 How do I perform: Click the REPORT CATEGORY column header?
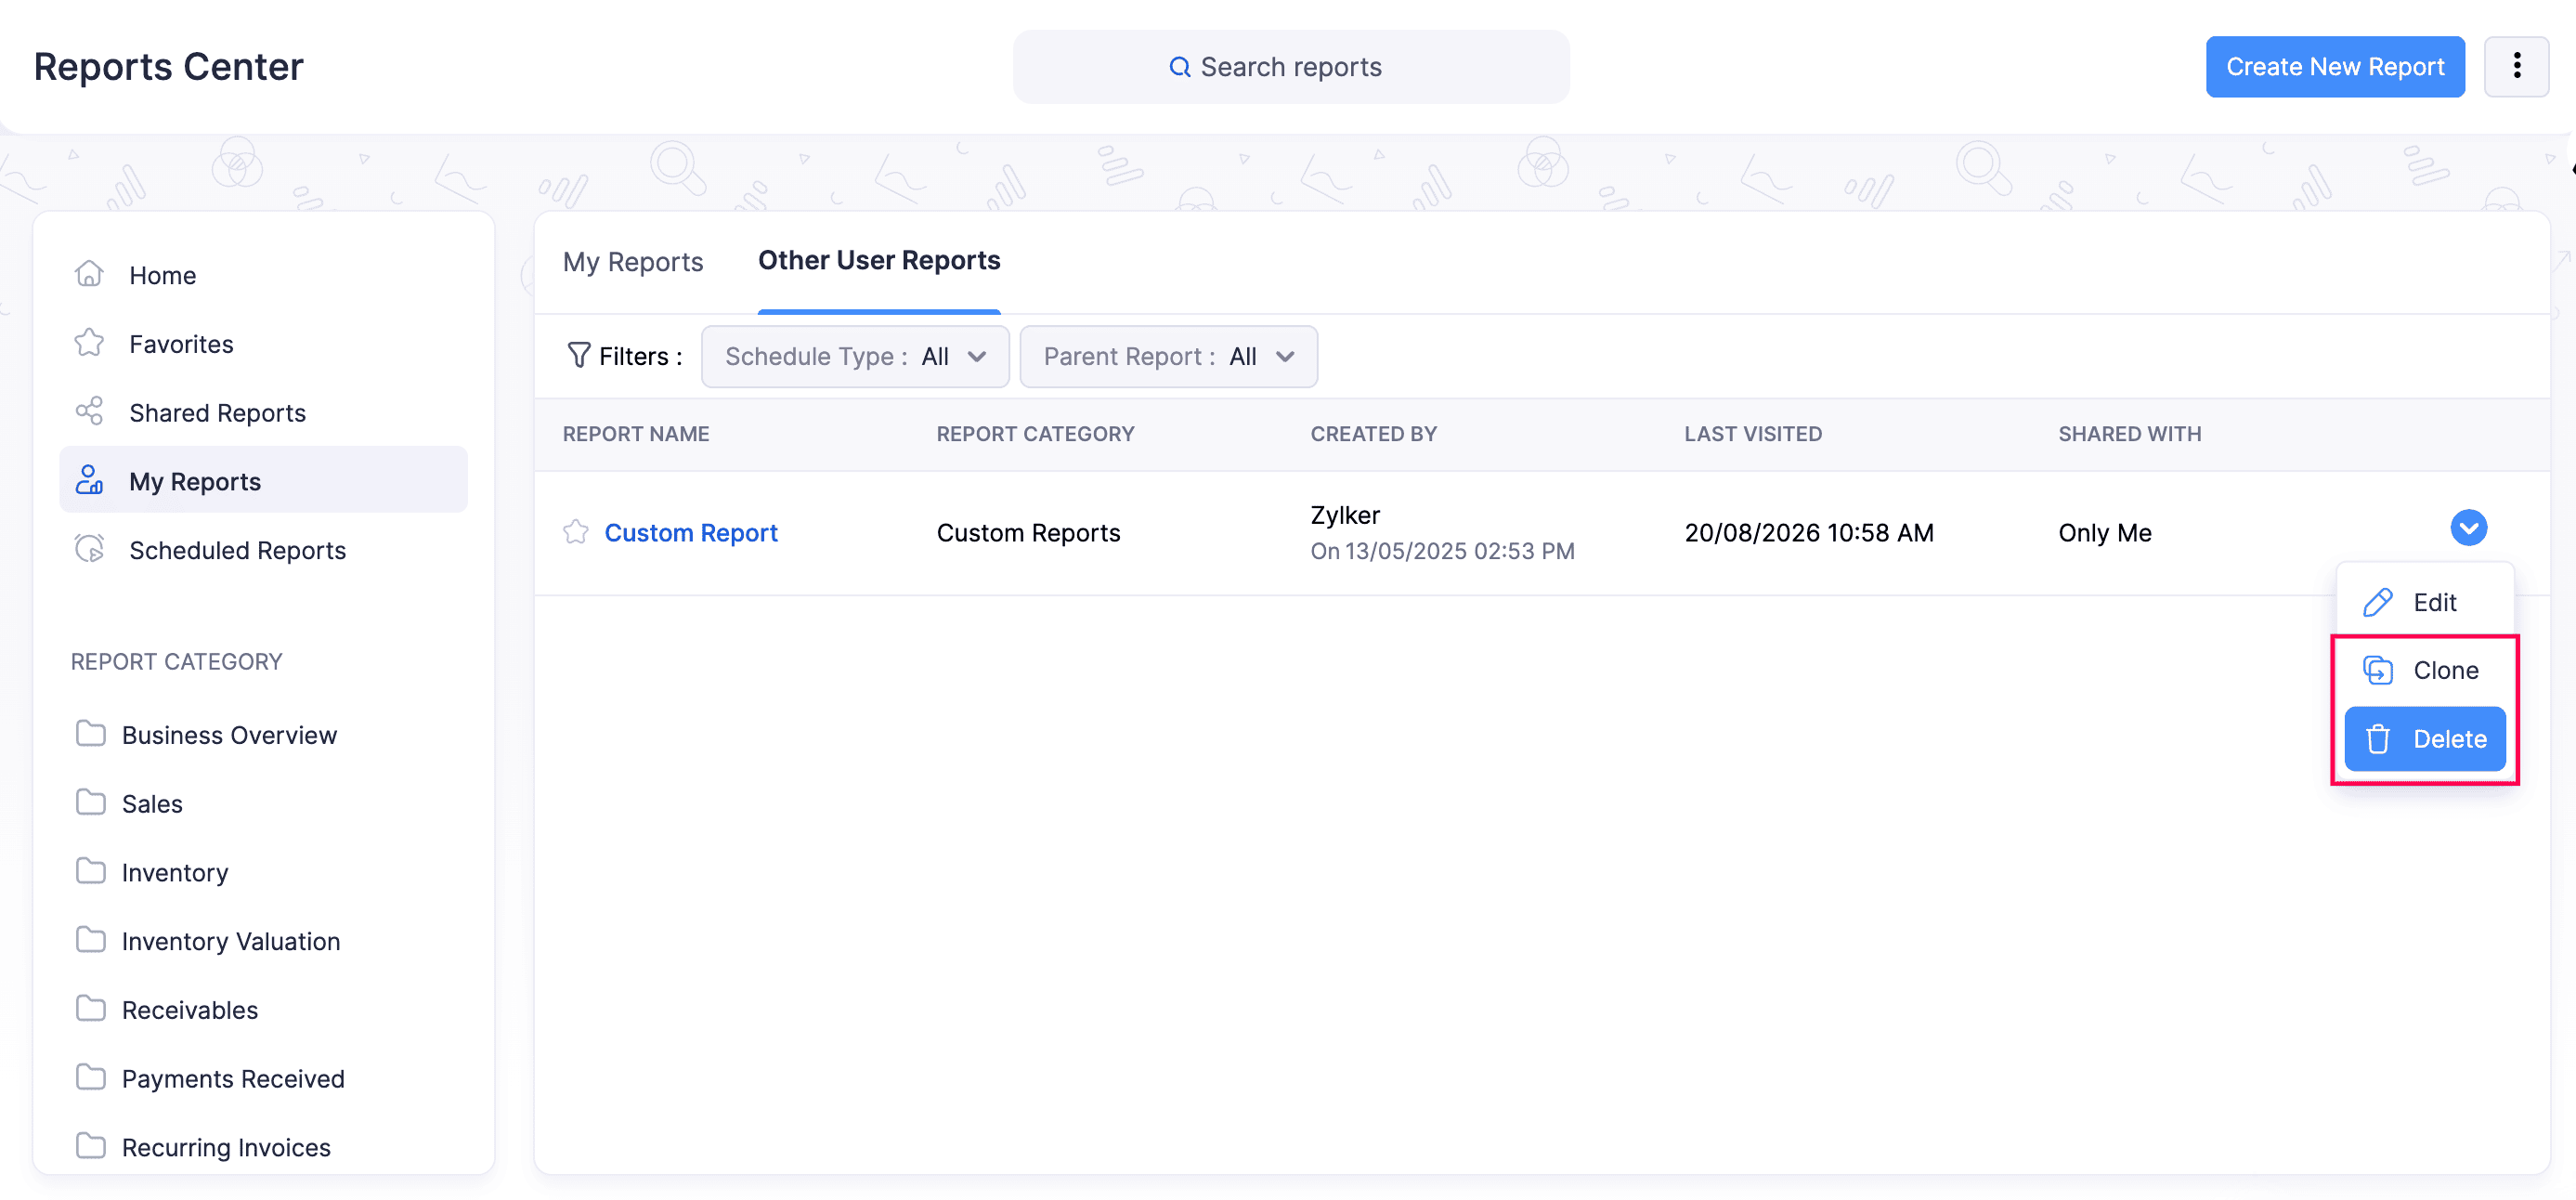coord(1035,433)
